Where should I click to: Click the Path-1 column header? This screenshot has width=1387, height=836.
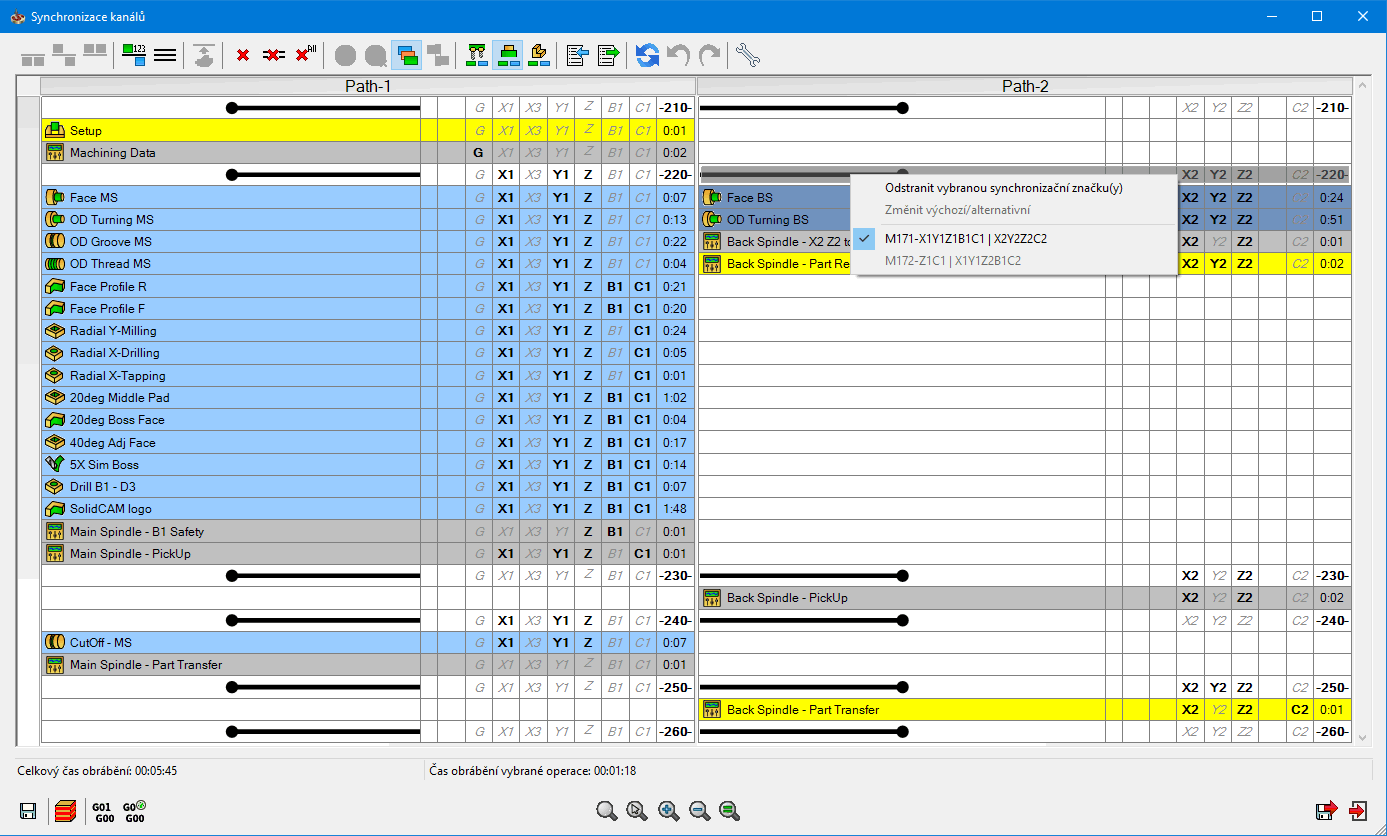click(368, 87)
